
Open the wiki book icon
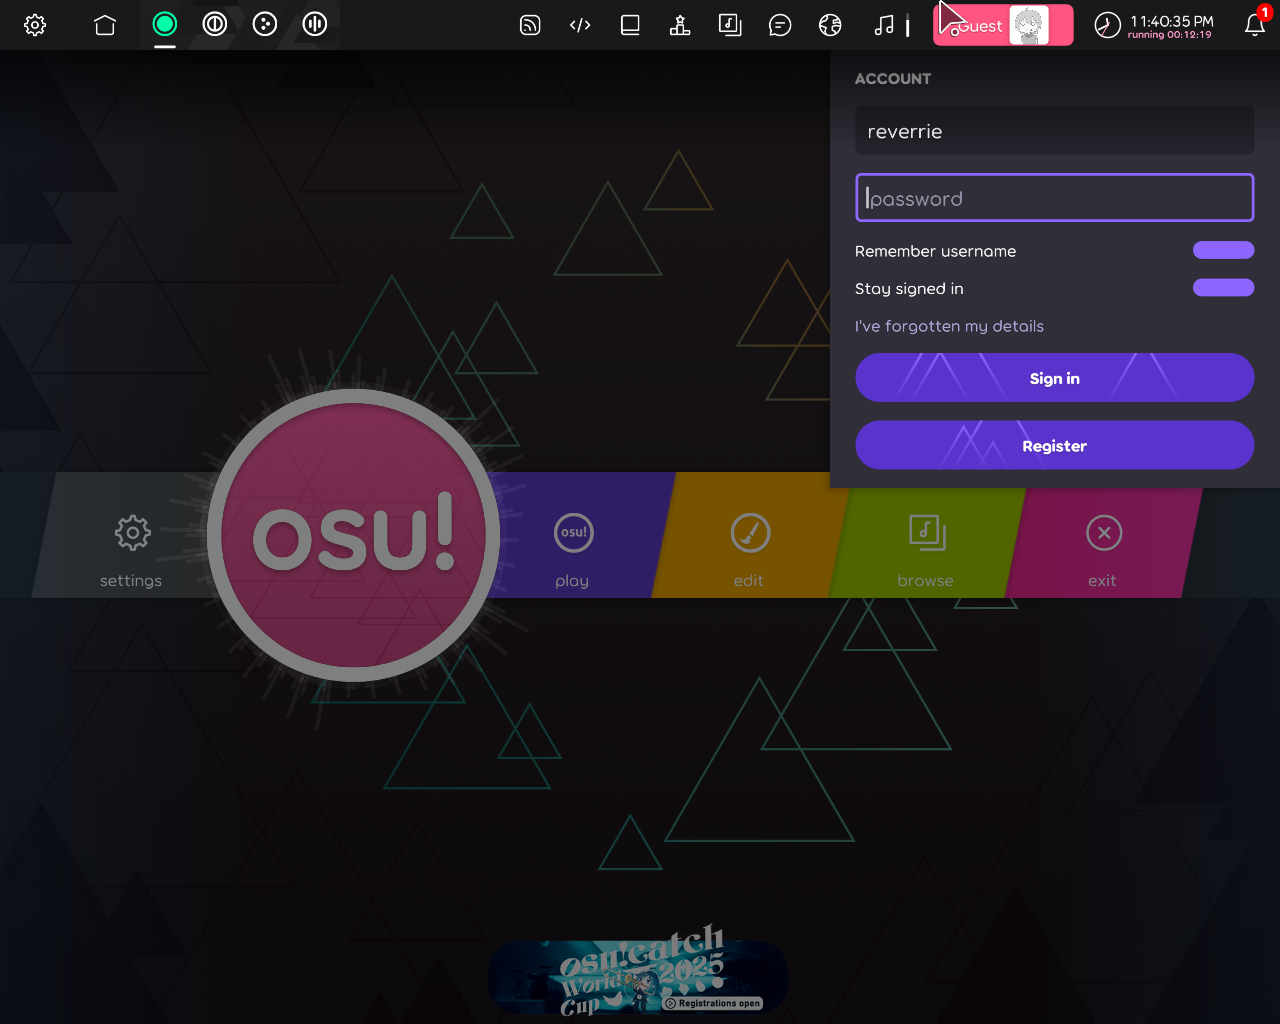coord(630,25)
